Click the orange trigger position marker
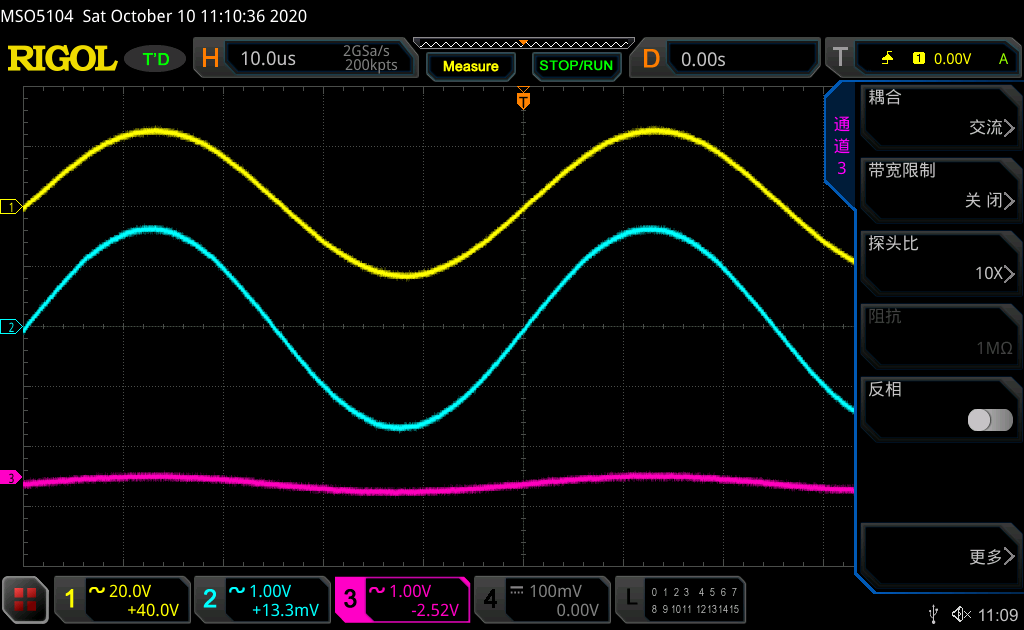Viewport: 1024px width, 630px height. pyautogui.click(x=522, y=100)
